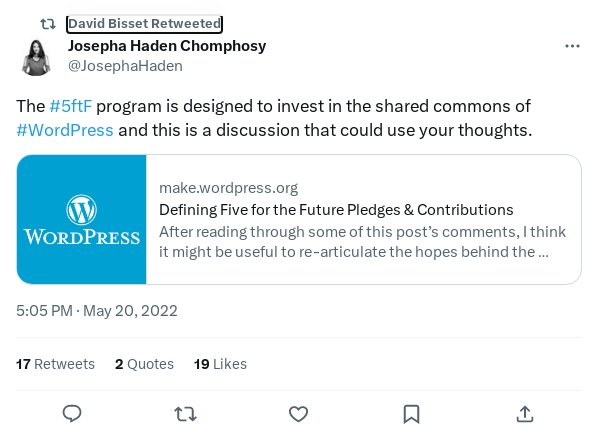Click the WordPress logo card thumbnail
The image size is (598, 430).
(82, 219)
